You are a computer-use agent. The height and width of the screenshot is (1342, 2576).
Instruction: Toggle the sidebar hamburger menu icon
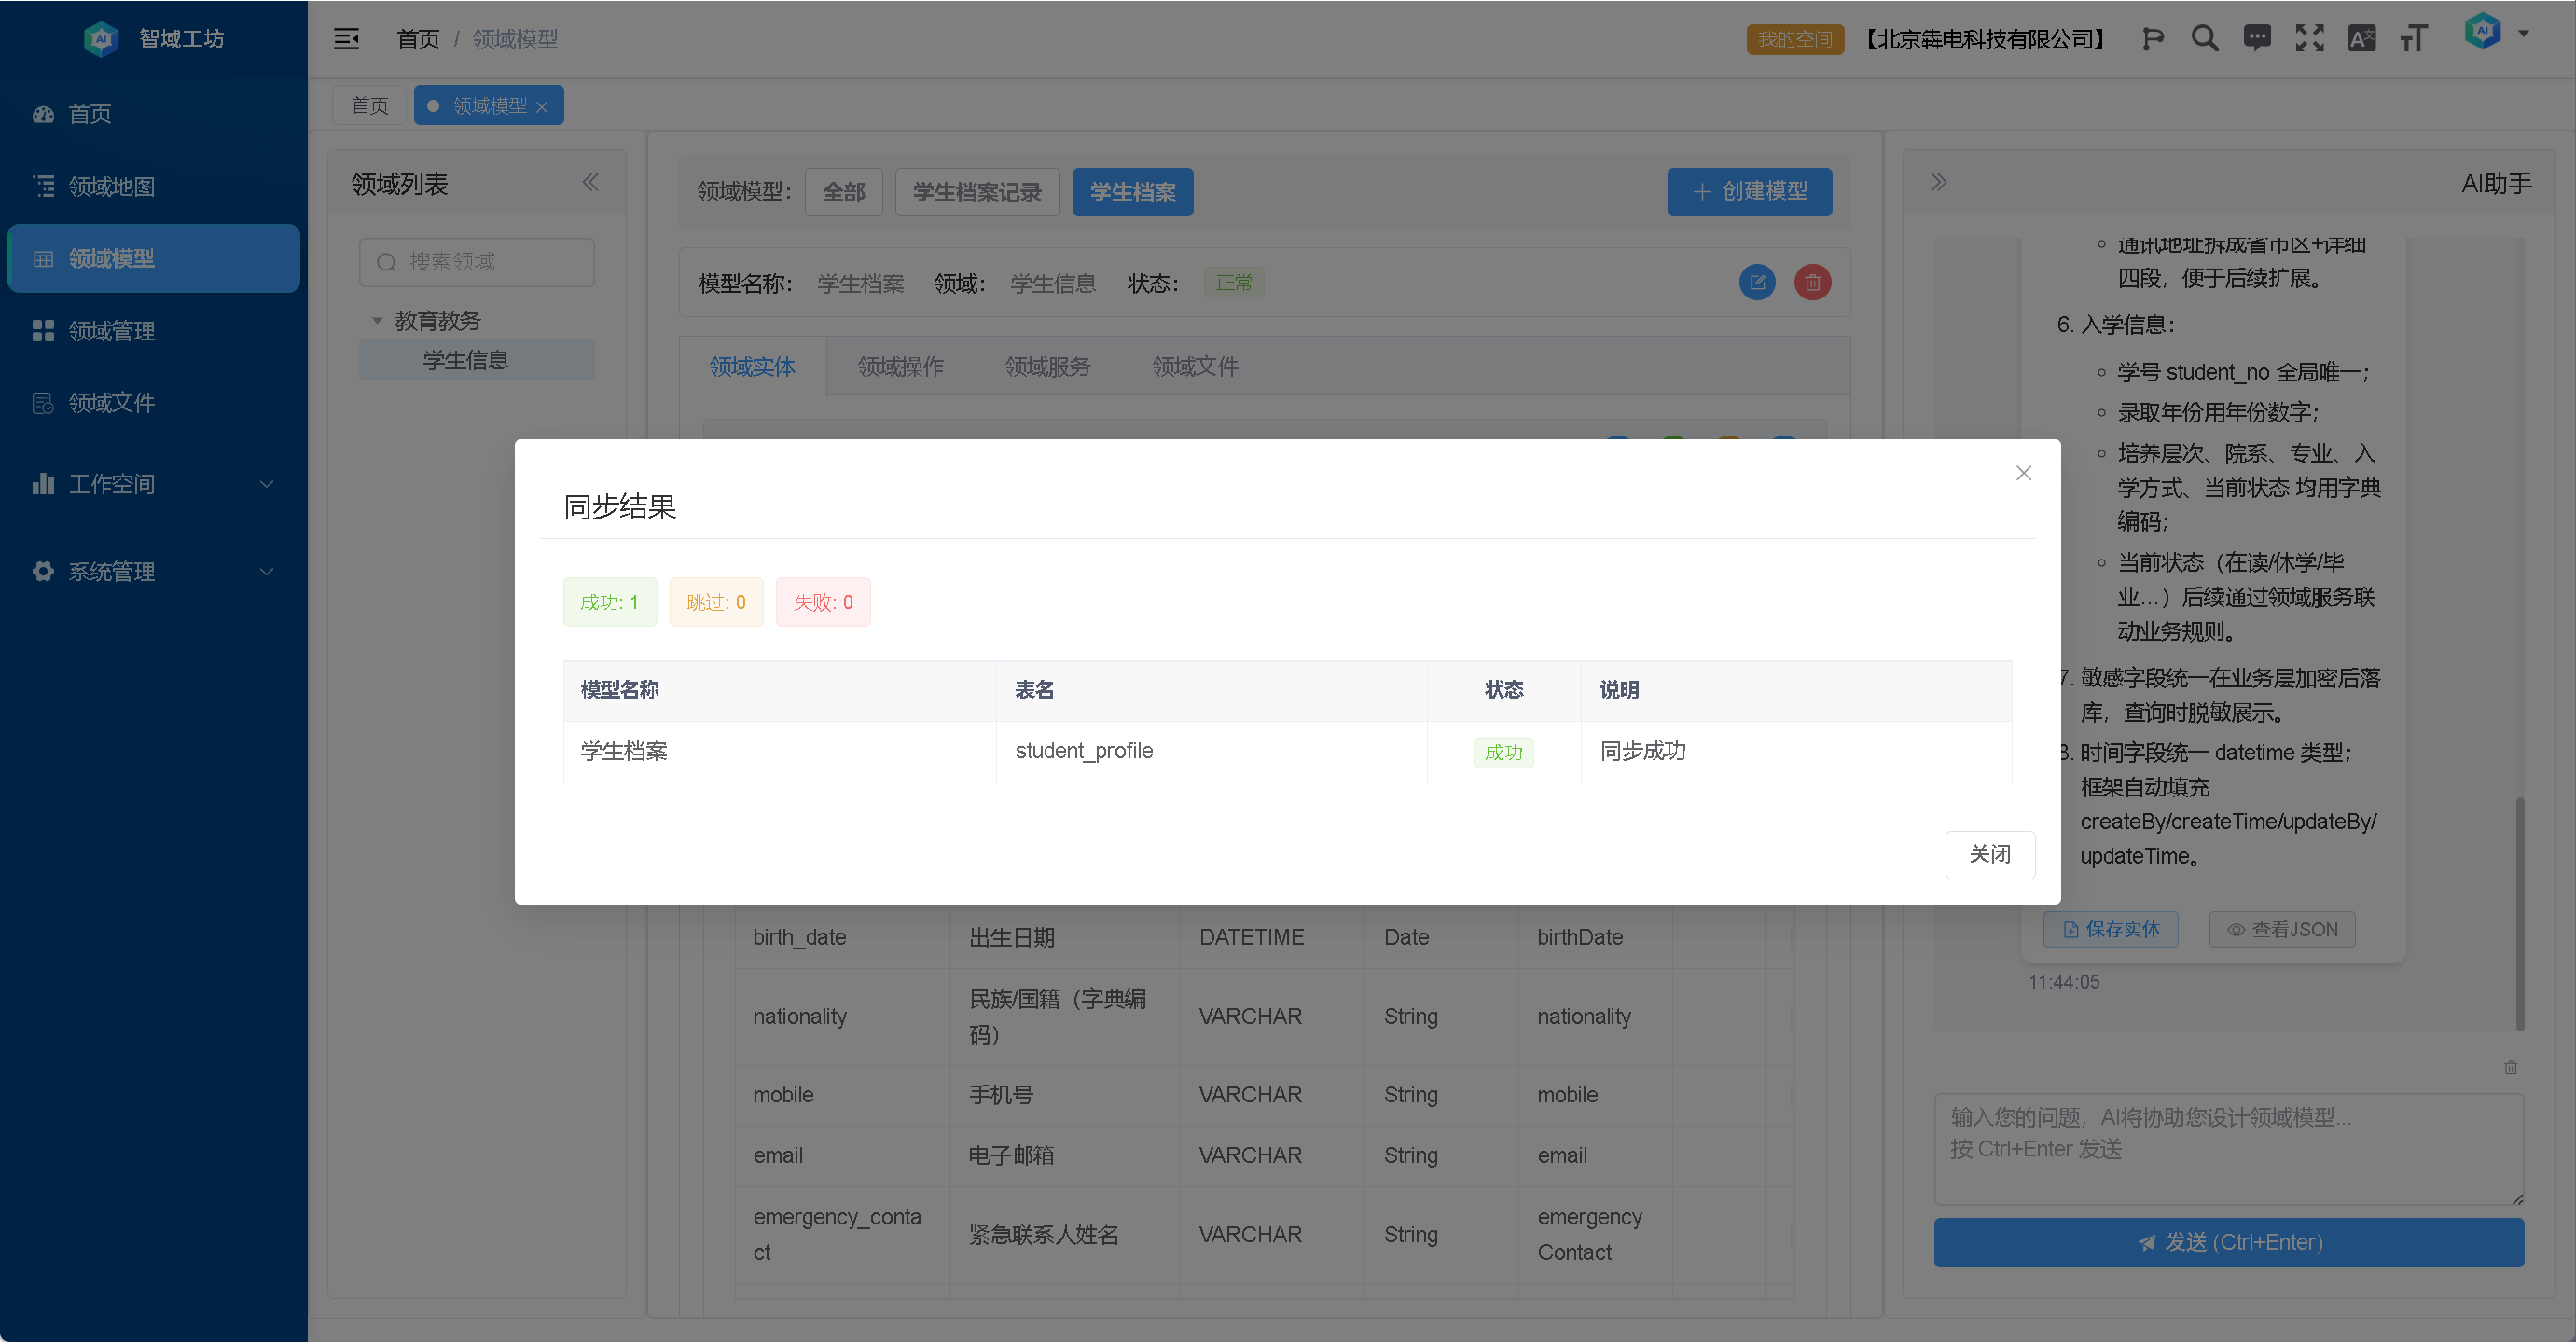pyautogui.click(x=346, y=39)
